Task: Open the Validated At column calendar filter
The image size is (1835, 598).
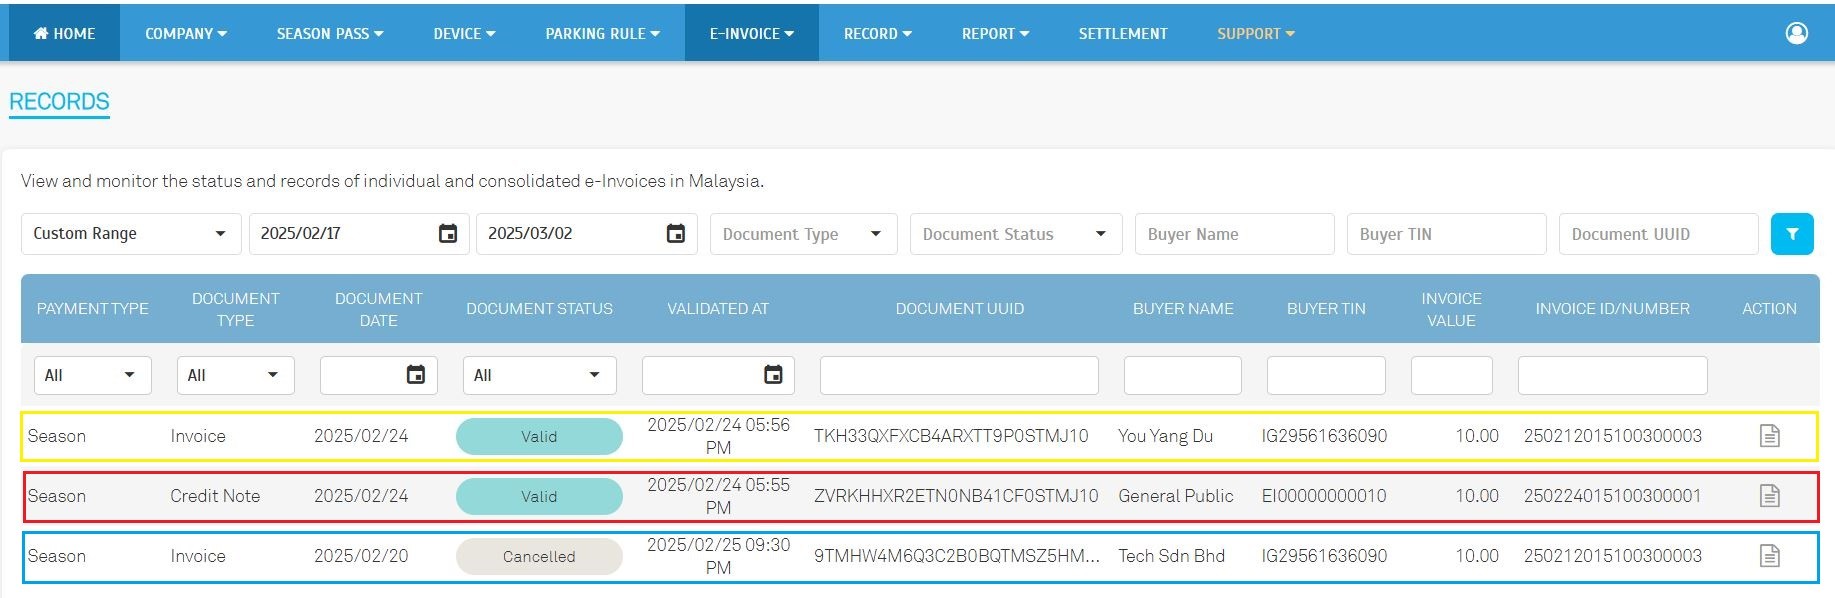Action: point(773,375)
